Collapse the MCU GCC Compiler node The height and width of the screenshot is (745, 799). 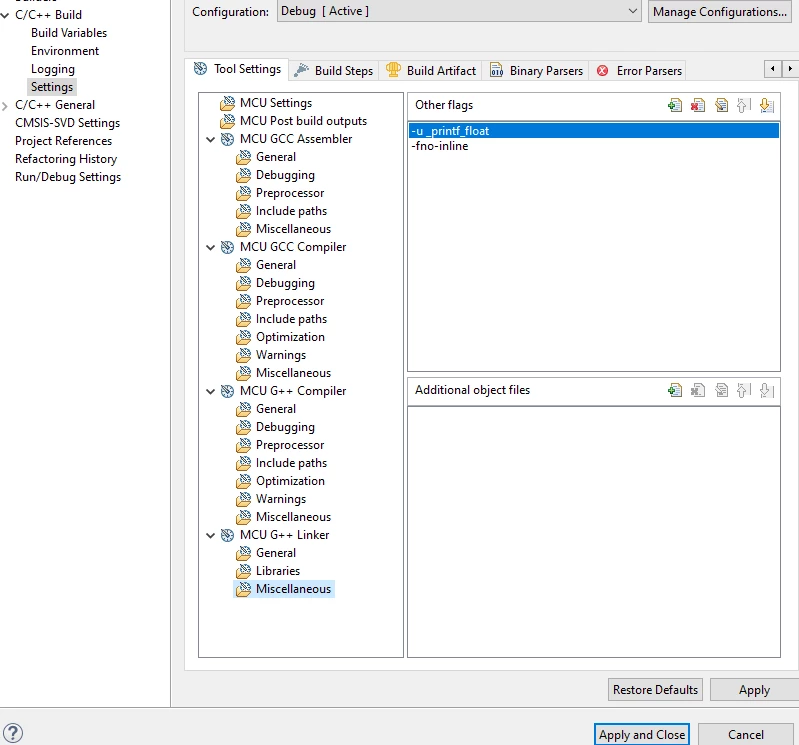coord(210,247)
